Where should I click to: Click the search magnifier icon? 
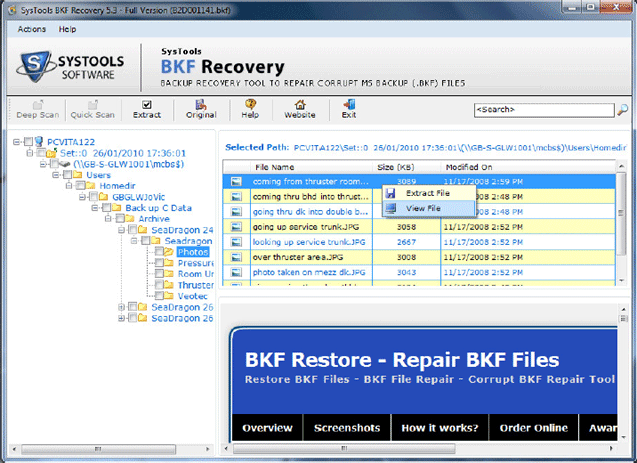(622, 110)
